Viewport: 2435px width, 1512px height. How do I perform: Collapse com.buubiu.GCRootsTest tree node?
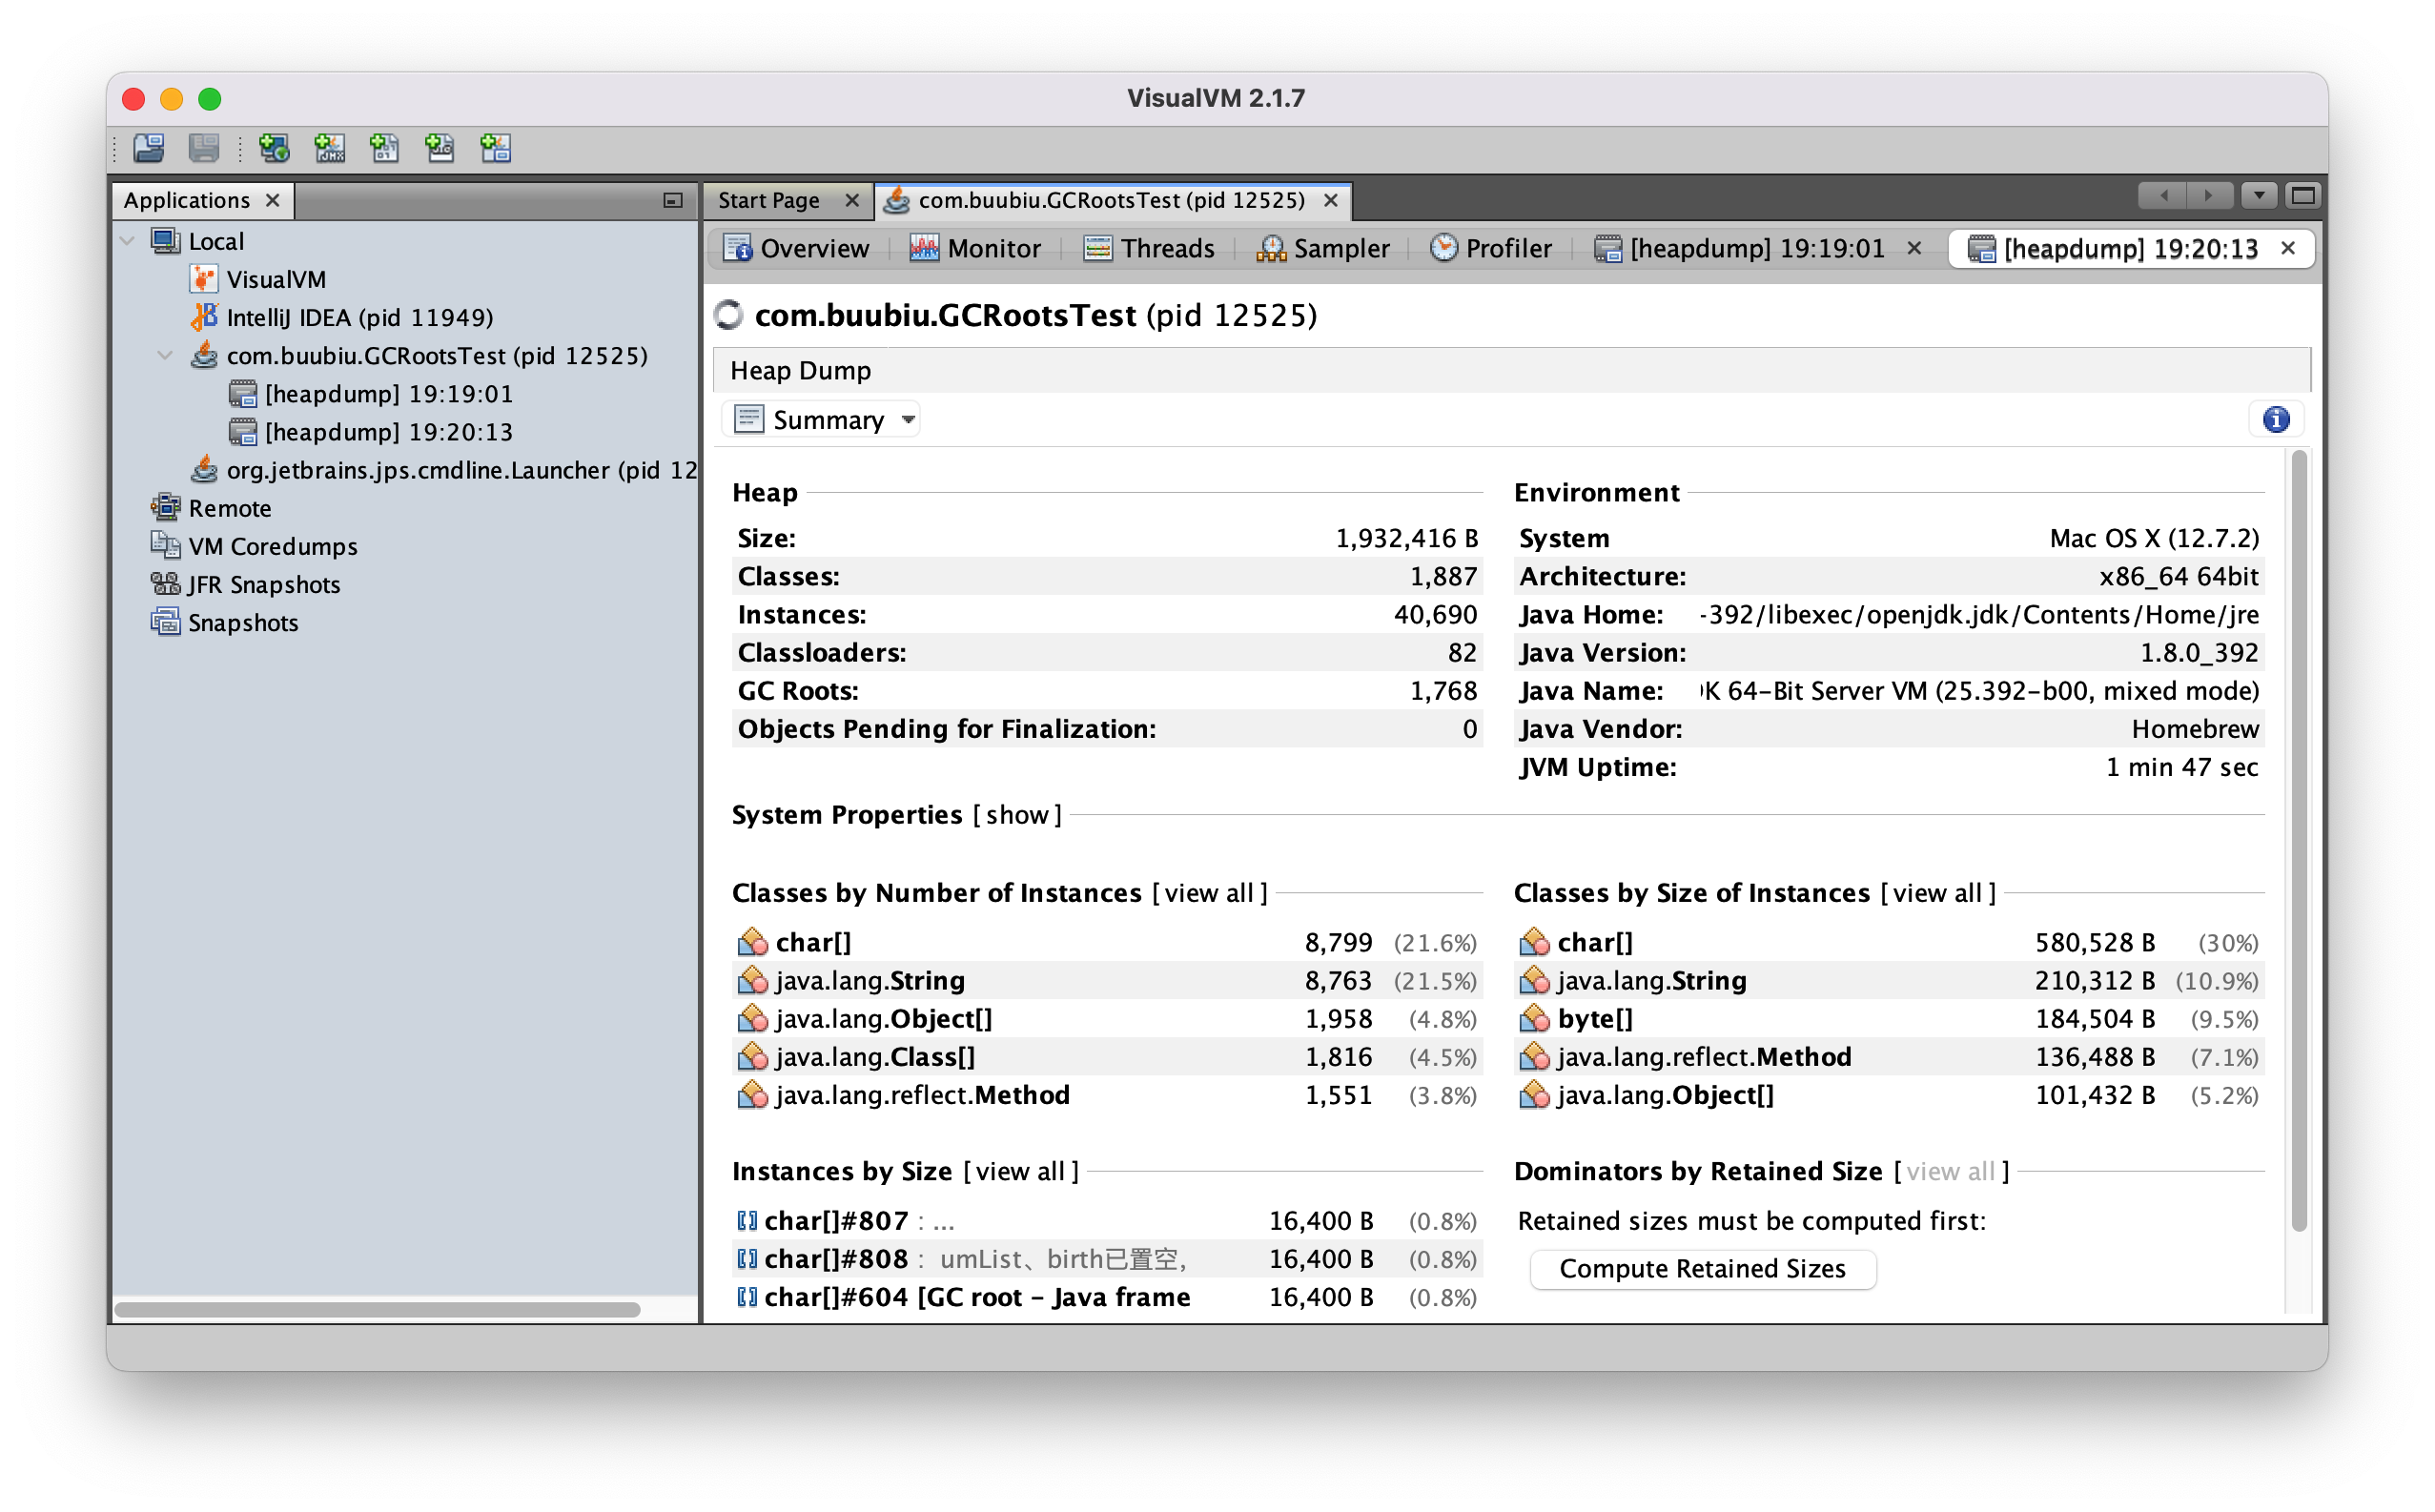click(x=165, y=356)
